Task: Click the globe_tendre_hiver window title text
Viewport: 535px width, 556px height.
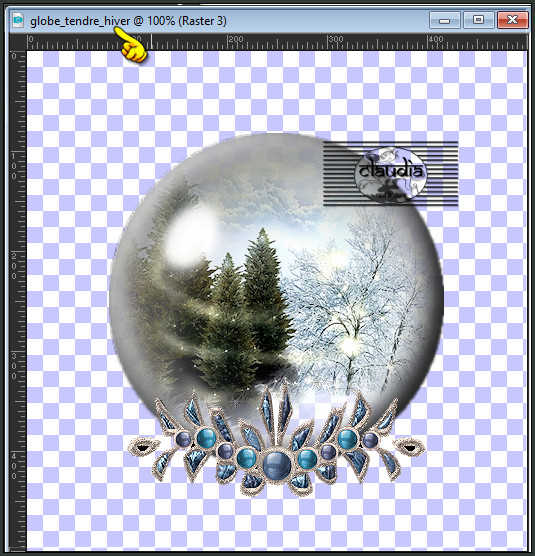Action: tap(128, 21)
